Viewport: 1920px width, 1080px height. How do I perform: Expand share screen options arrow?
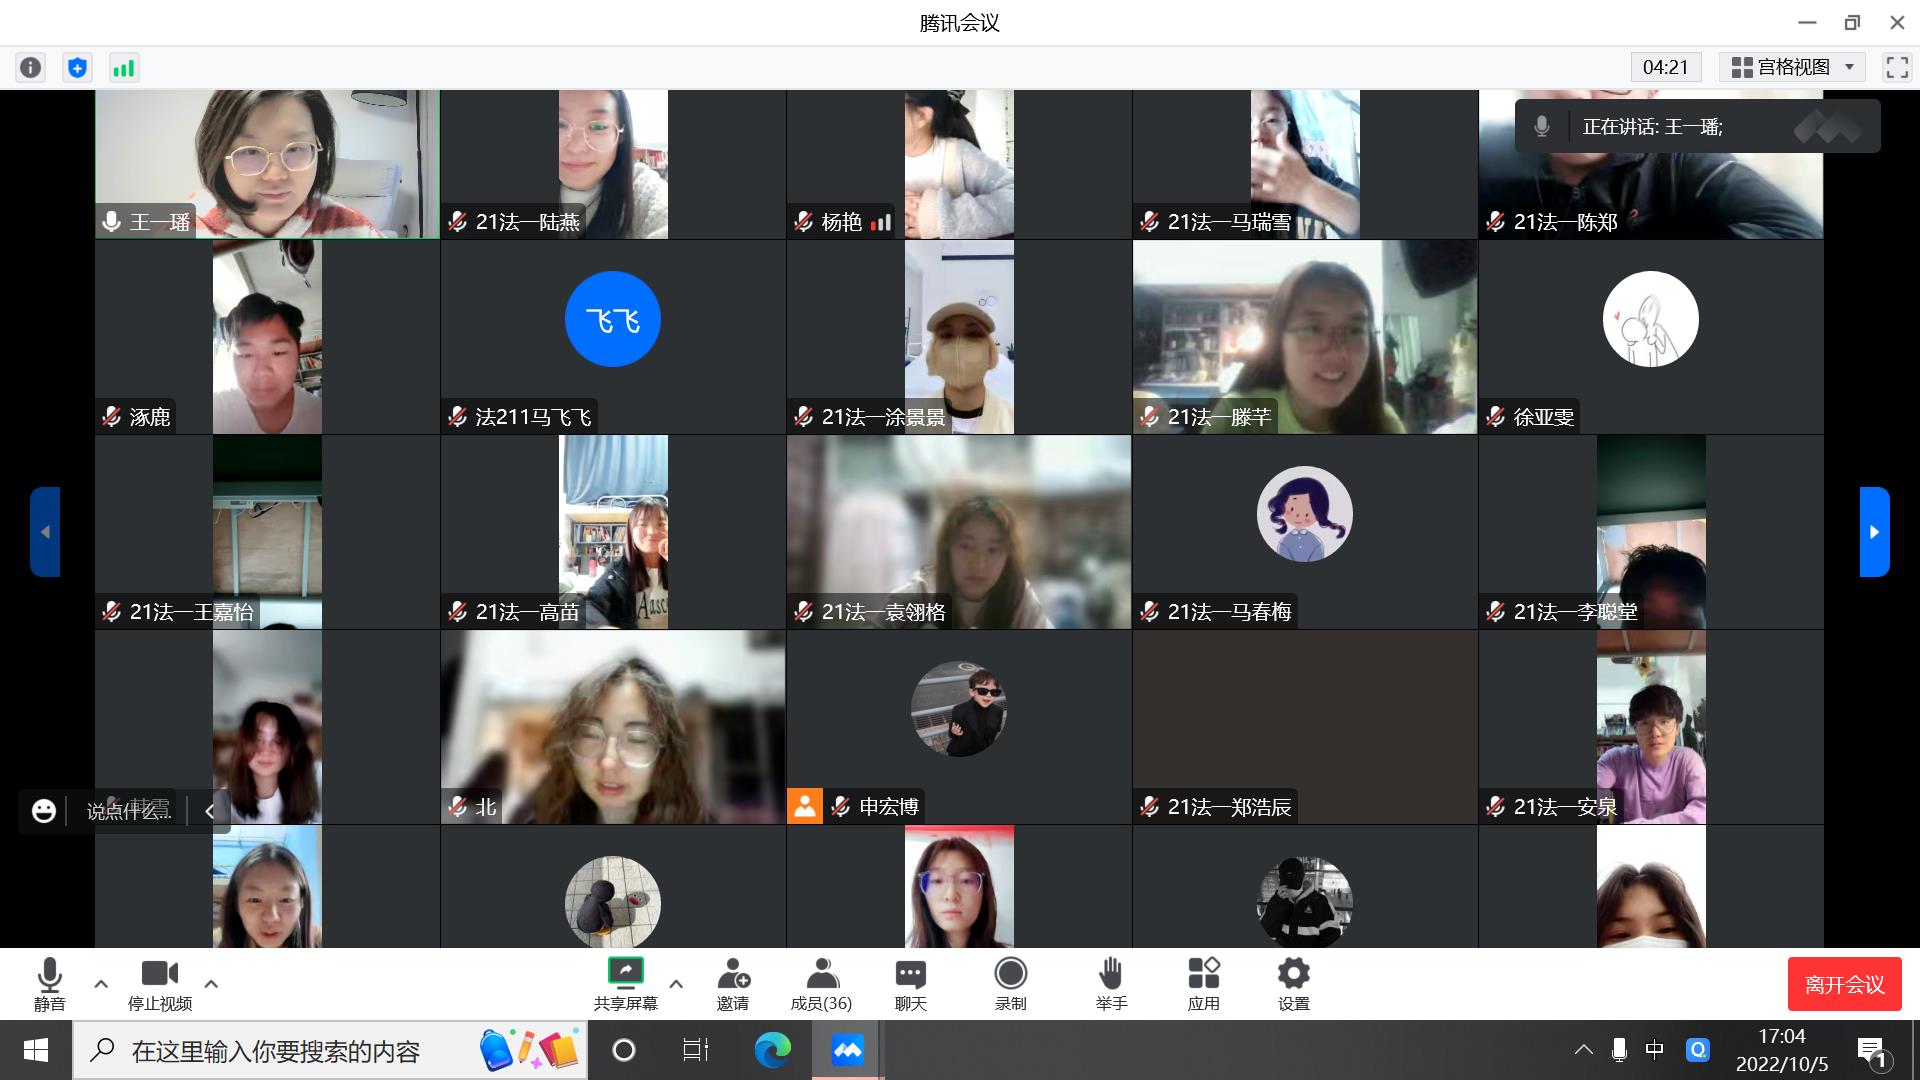pyautogui.click(x=676, y=984)
